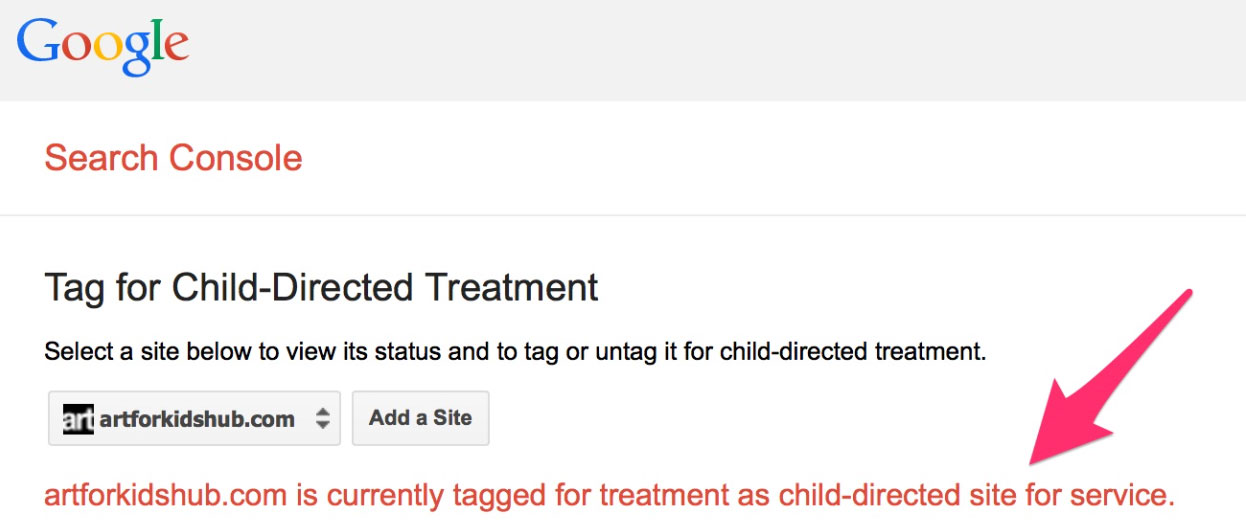Click the pink arrow's pointed tip
Viewport: 1246px width, 520px height.
[1038, 458]
